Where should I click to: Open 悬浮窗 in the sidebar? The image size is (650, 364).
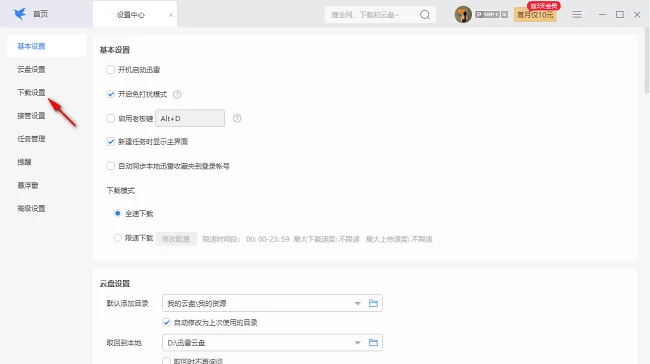[28, 185]
